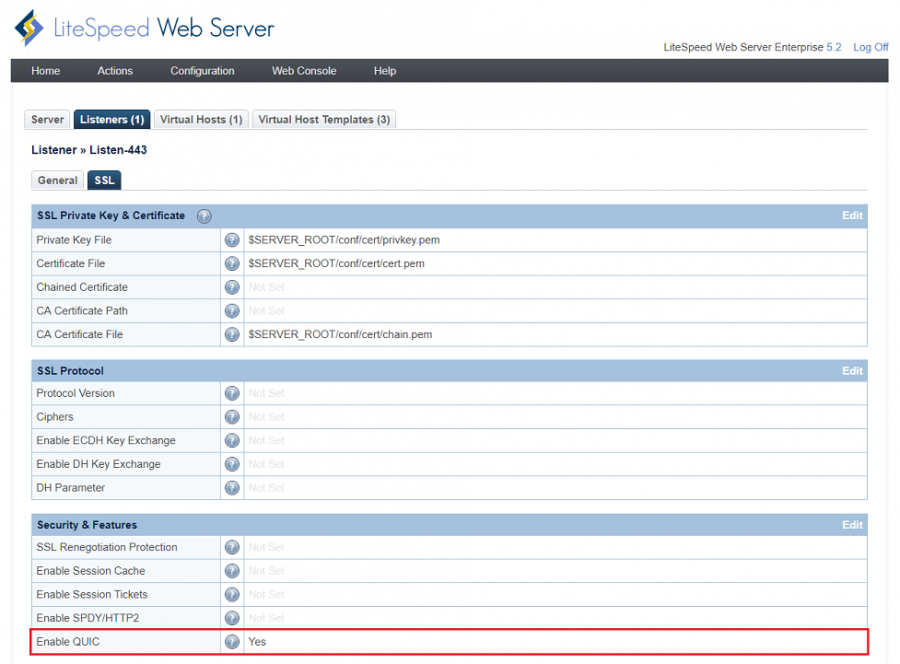Click the Protocol Version label

(x=75, y=393)
